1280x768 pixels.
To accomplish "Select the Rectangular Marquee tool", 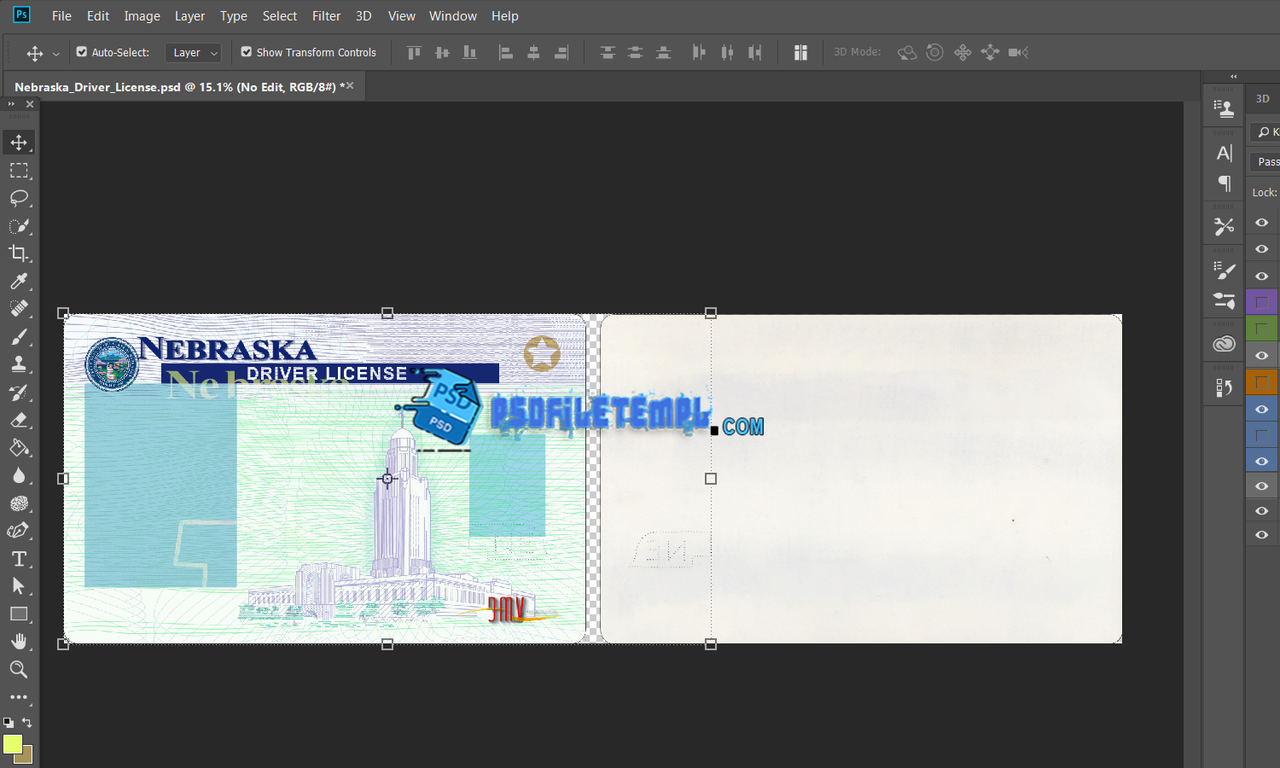I will [x=19, y=170].
